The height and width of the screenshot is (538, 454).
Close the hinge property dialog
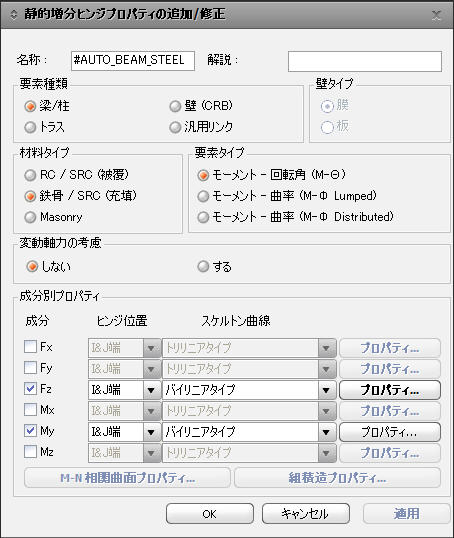tap(436, 15)
